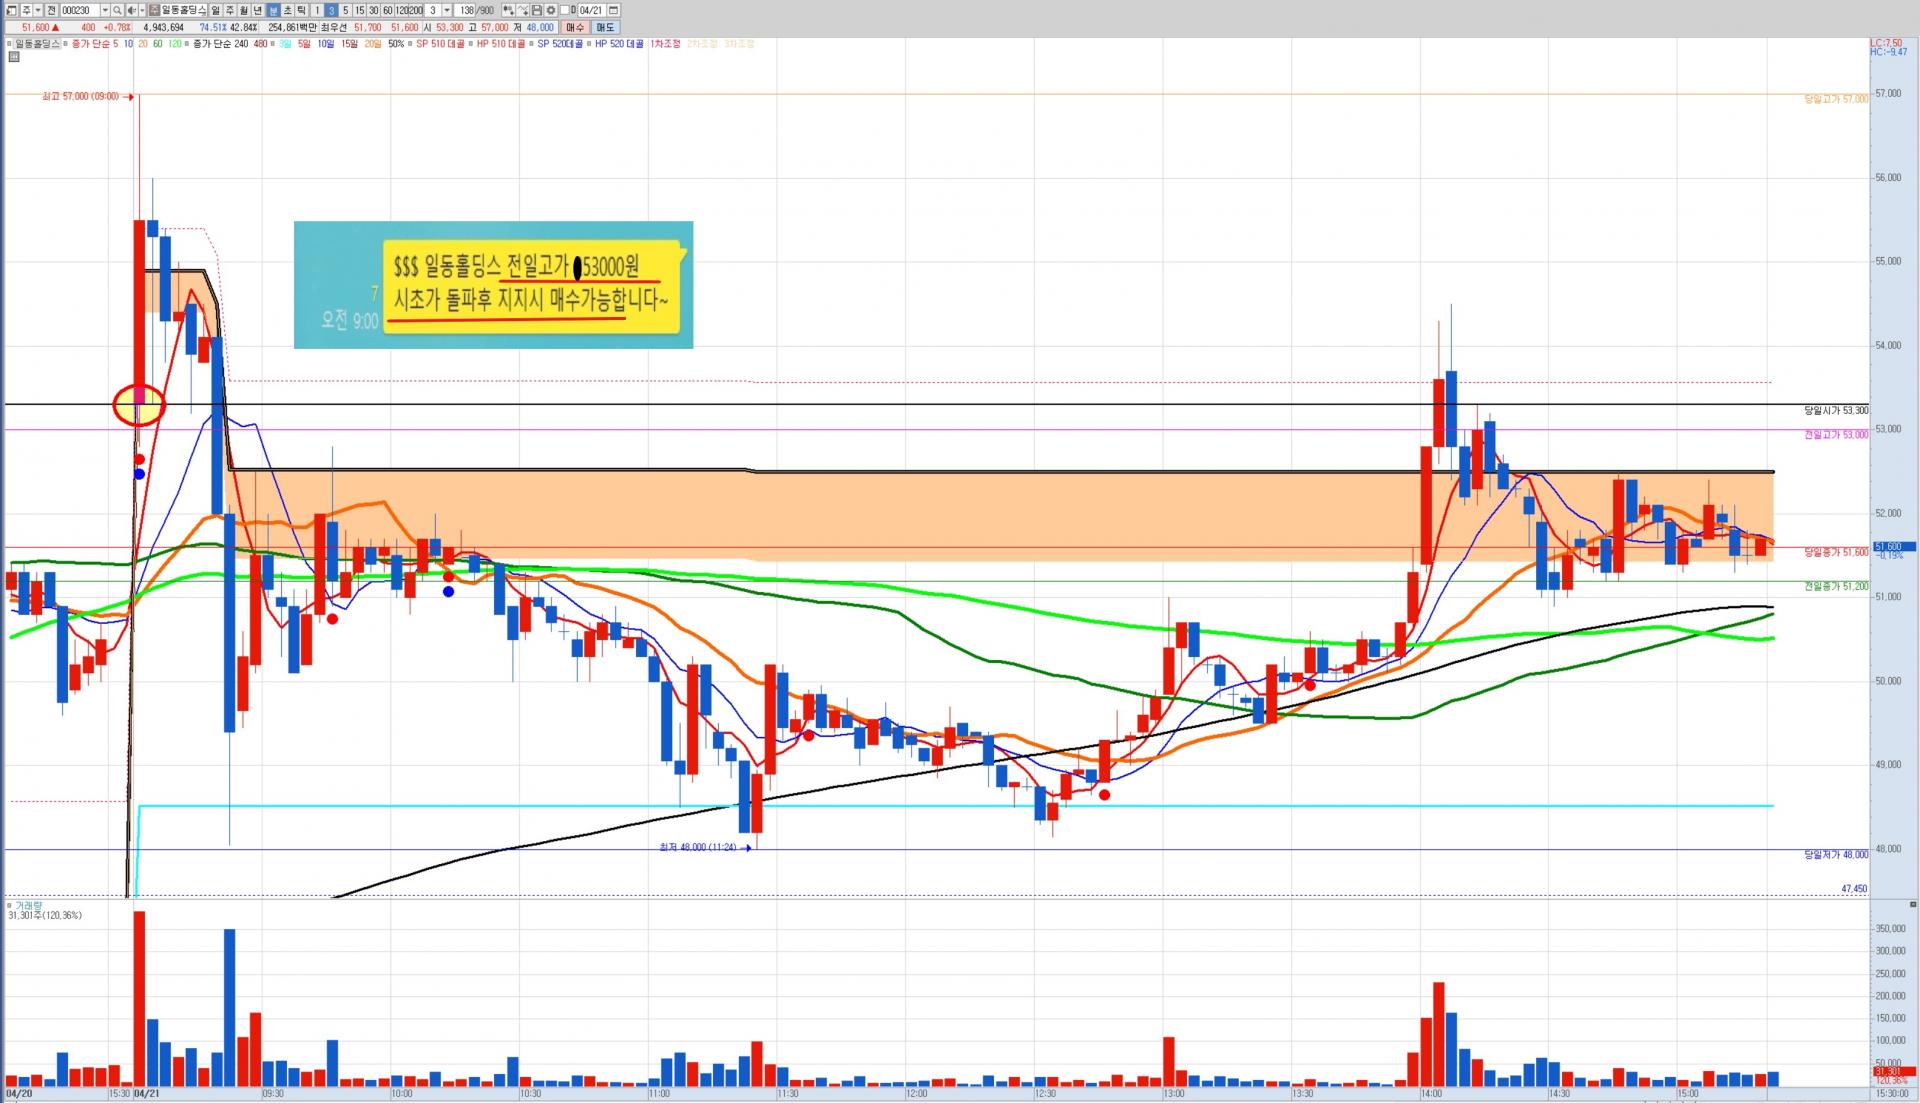Select the 15-minute interval tab
Image resolution: width=1920 pixels, height=1103 pixels.
pos(359,10)
